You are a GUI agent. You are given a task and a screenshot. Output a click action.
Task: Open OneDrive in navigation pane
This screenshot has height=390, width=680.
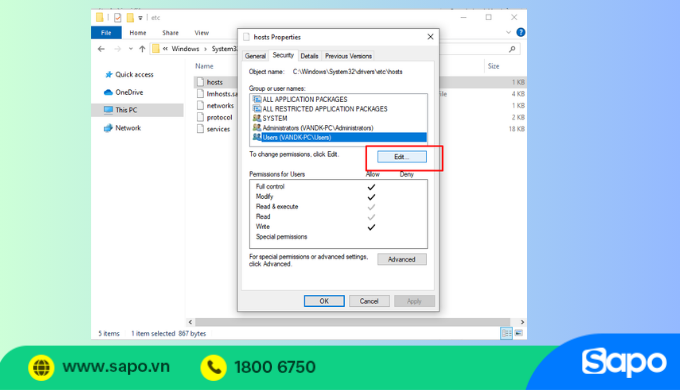tap(129, 92)
